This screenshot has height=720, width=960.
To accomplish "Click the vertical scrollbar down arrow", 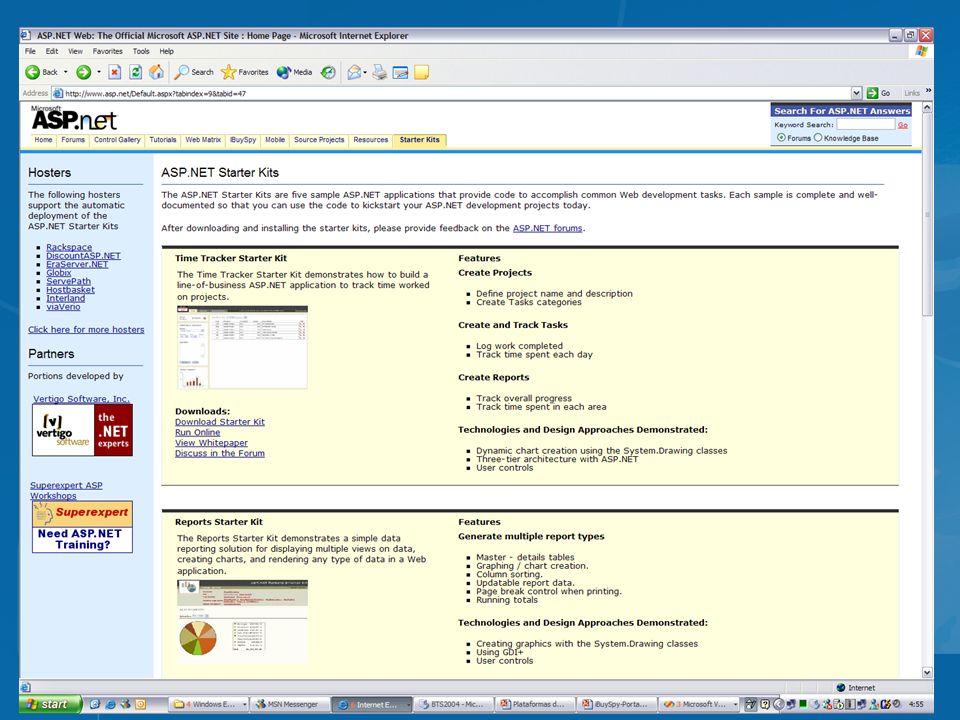I will click(927, 672).
